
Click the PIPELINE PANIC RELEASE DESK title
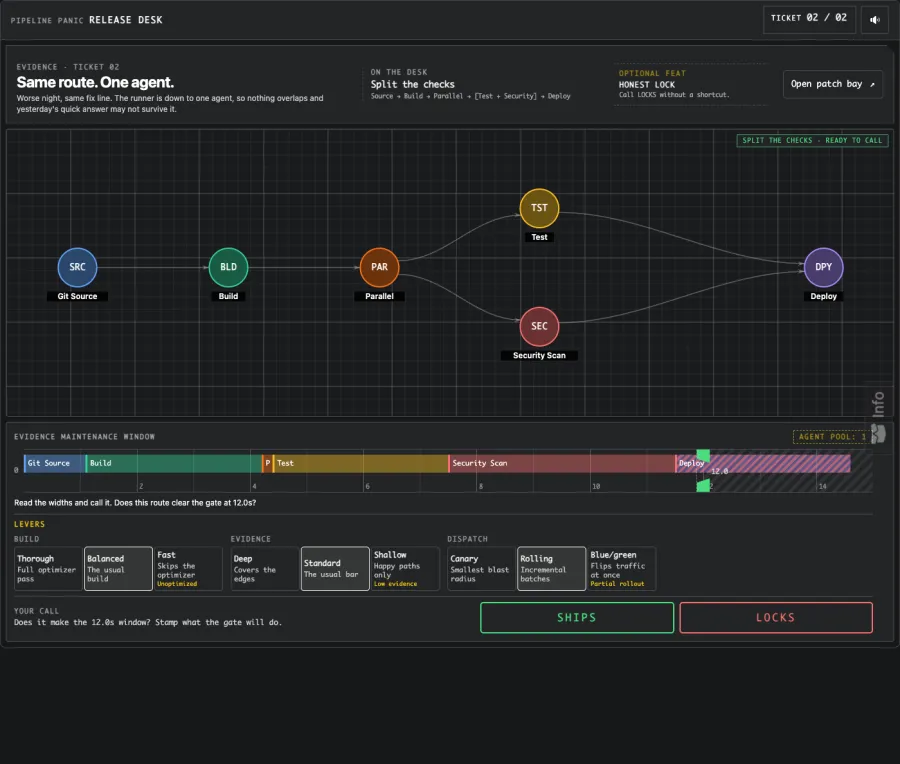87,20
